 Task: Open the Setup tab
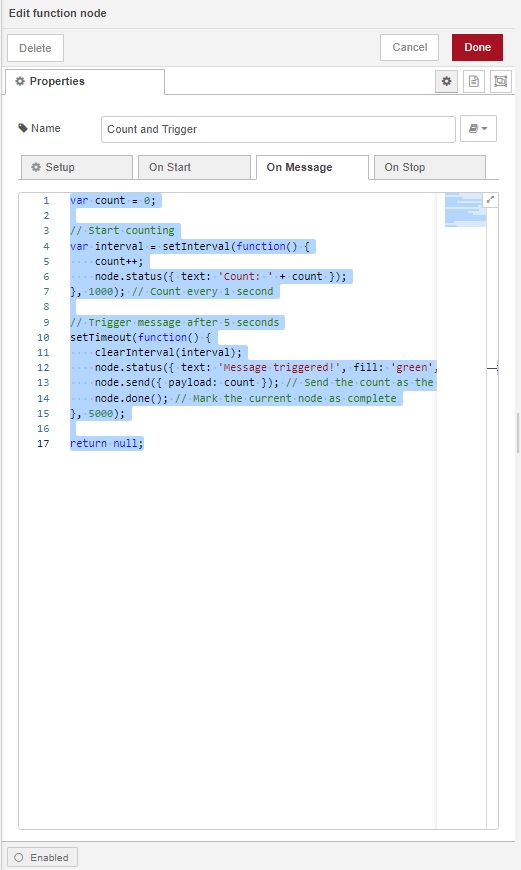point(77,167)
